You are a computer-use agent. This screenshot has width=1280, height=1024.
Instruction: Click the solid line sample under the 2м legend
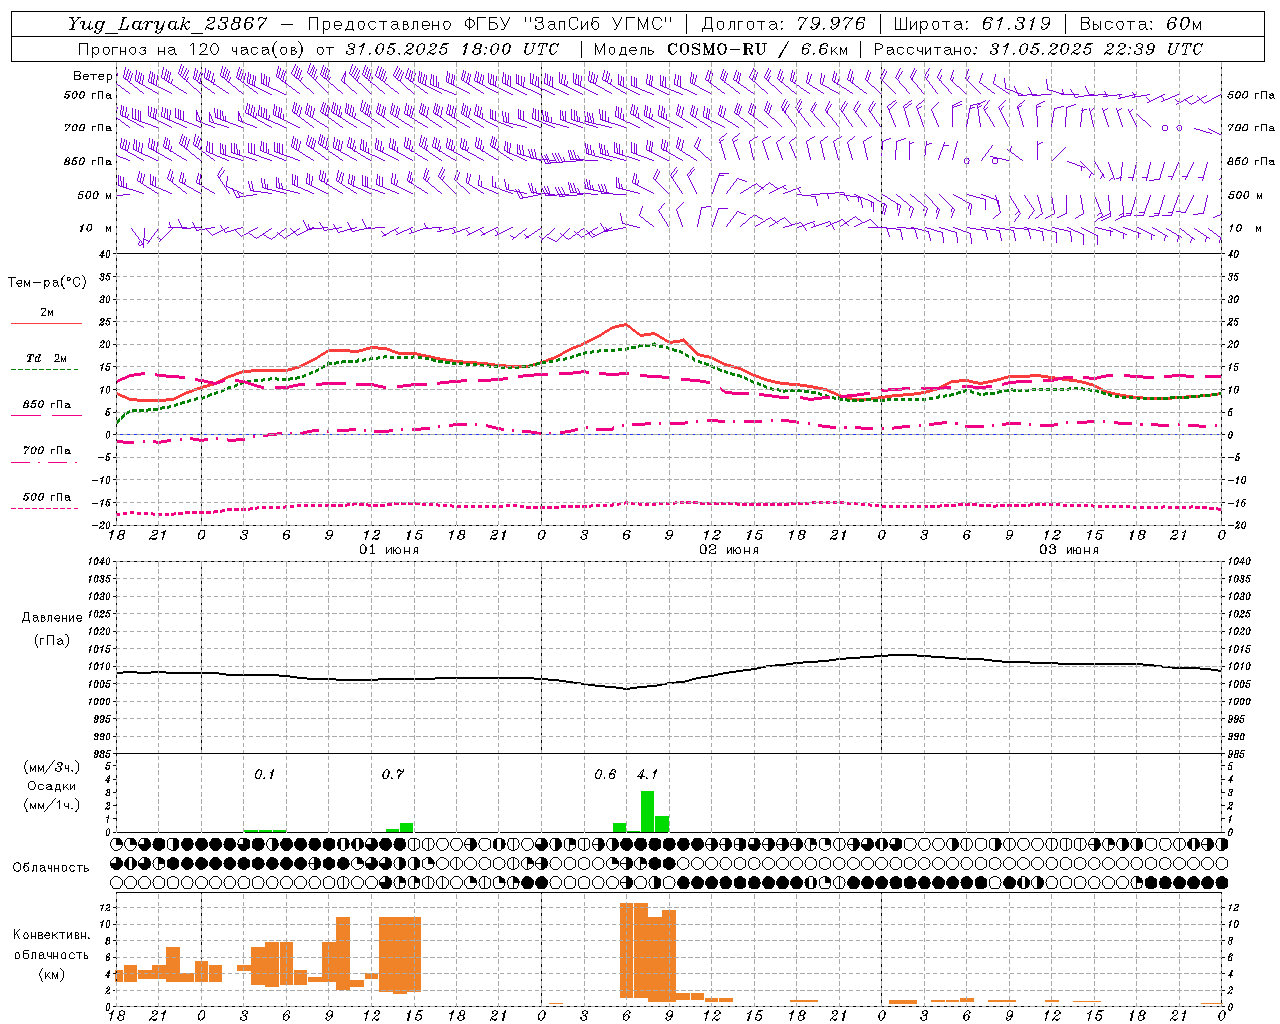(46, 323)
